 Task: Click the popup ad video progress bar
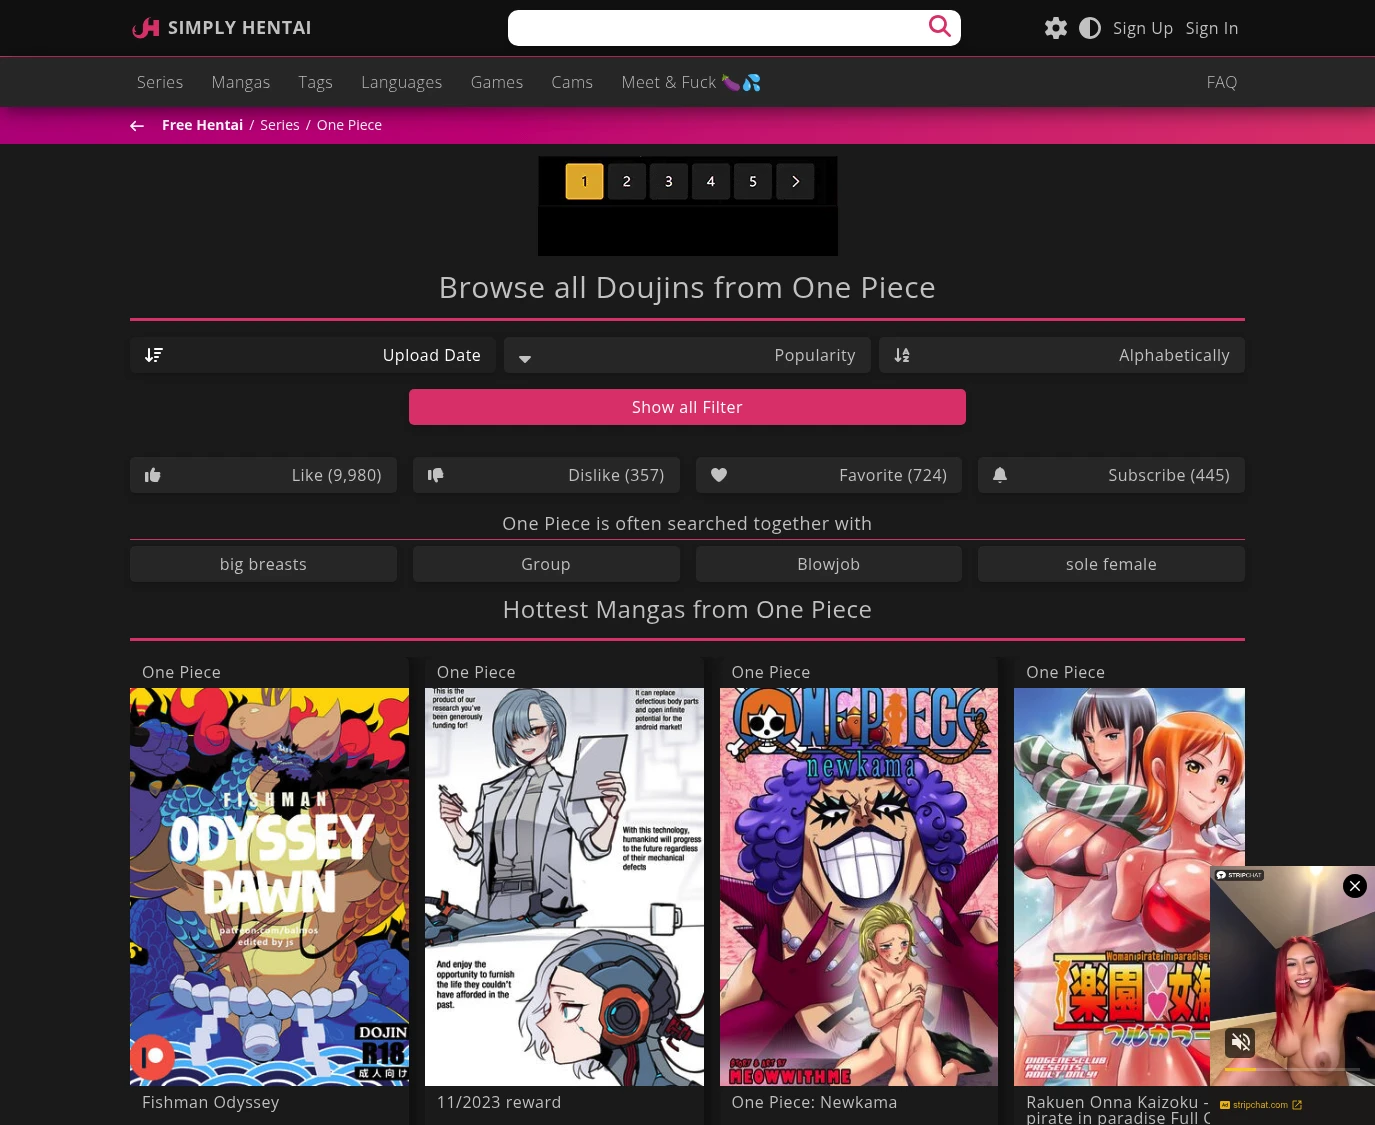[1292, 1069]
